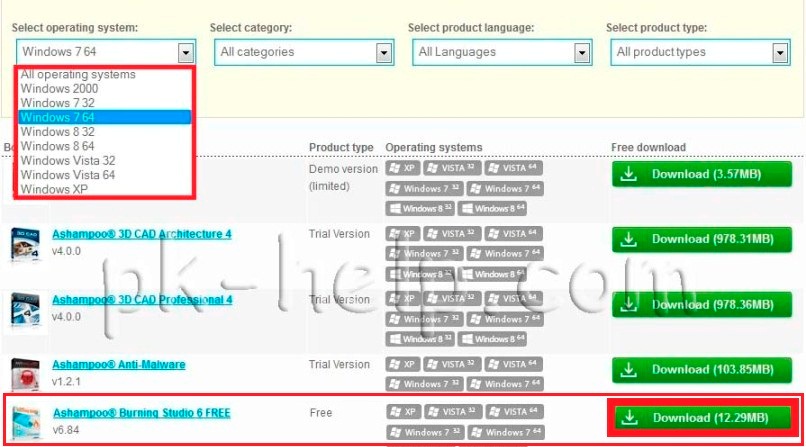Click XP badge in Anti-Malware row

pyautogui.click(x=402, y=364)
